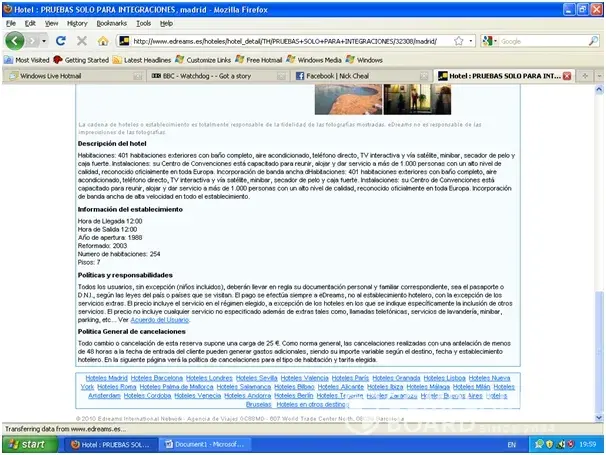606x455 pixels.
Task: Open the Bookmarks menu
Action: pyautogui.click(x=112, y=23)
